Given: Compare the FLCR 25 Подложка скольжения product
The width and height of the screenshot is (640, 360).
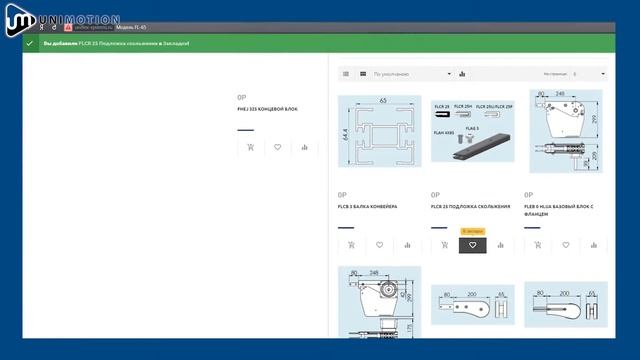Looking at the screenshot, I should (500, 245).
